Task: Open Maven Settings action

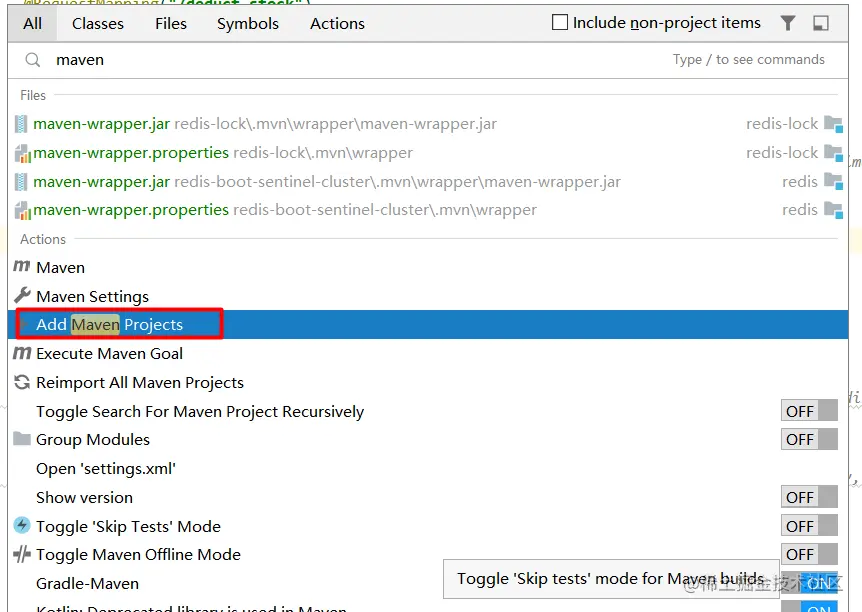Action: coord(428,296)
